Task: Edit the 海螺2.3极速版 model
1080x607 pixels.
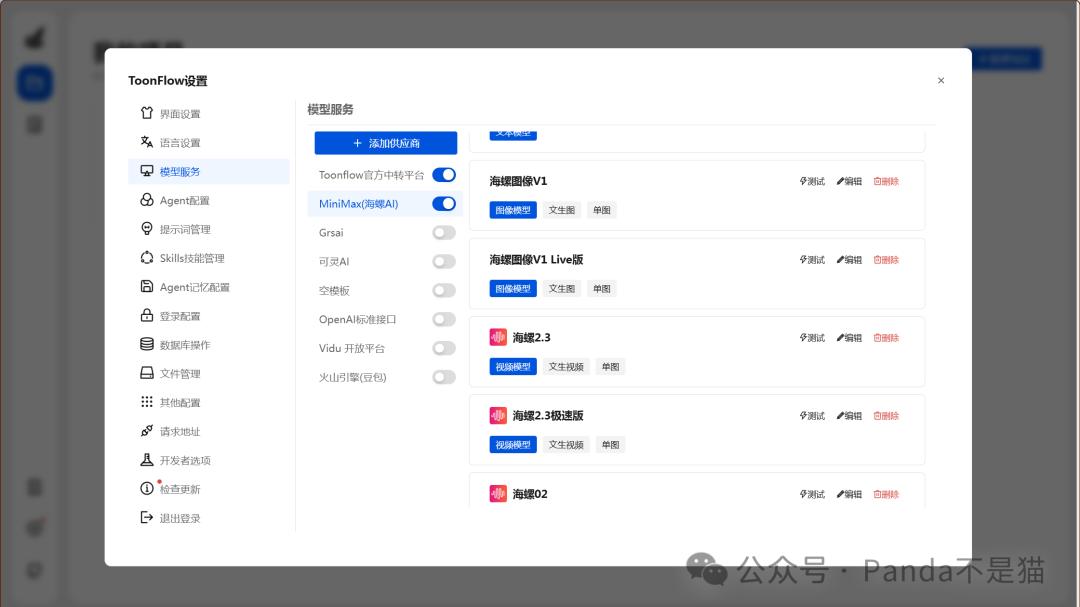Action: tap(849, 415)
